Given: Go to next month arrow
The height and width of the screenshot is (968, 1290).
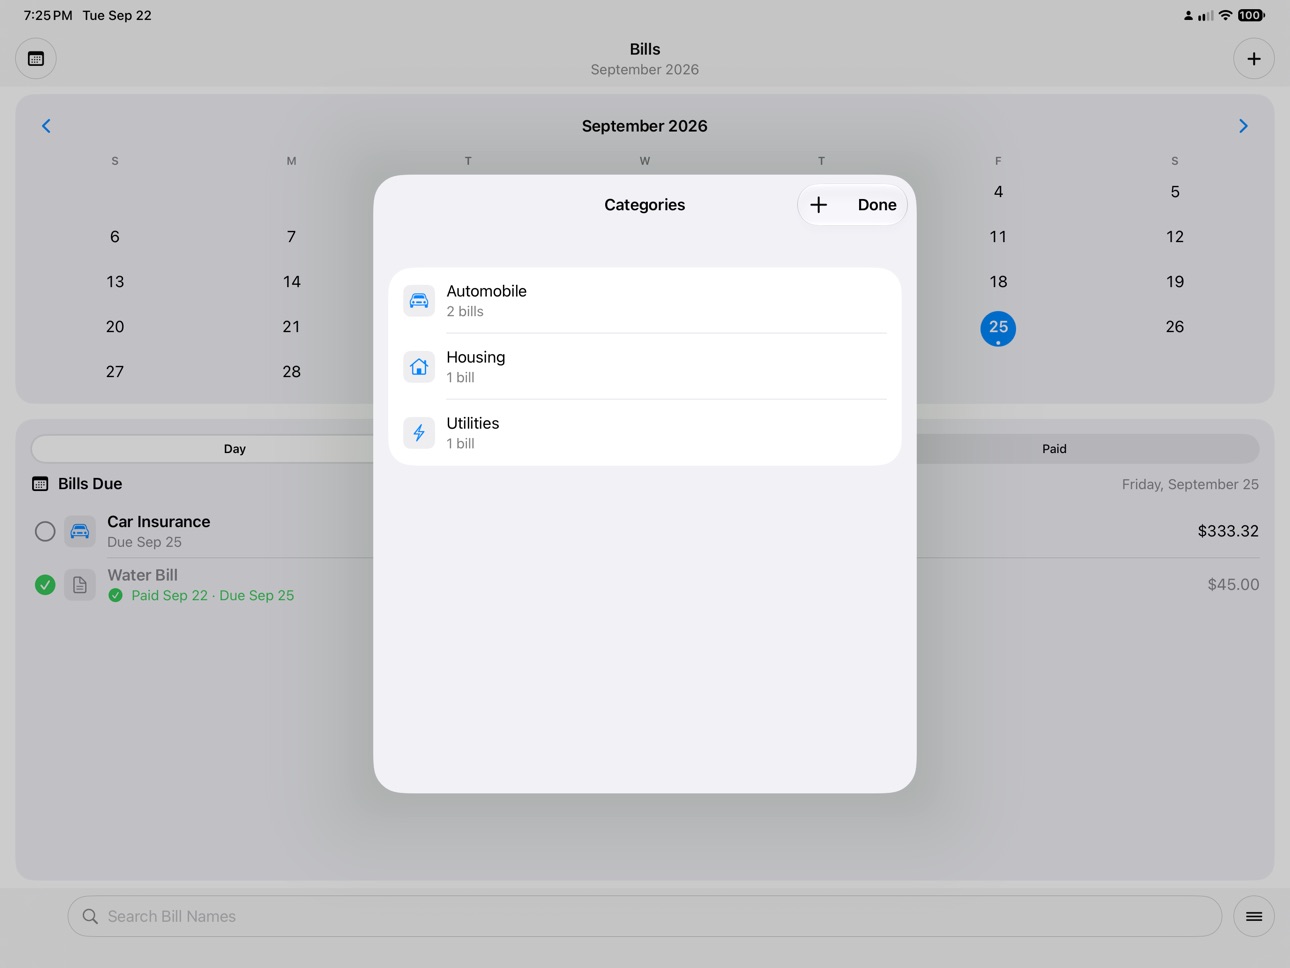Looking at the screenshot, I should [1243, 126].
